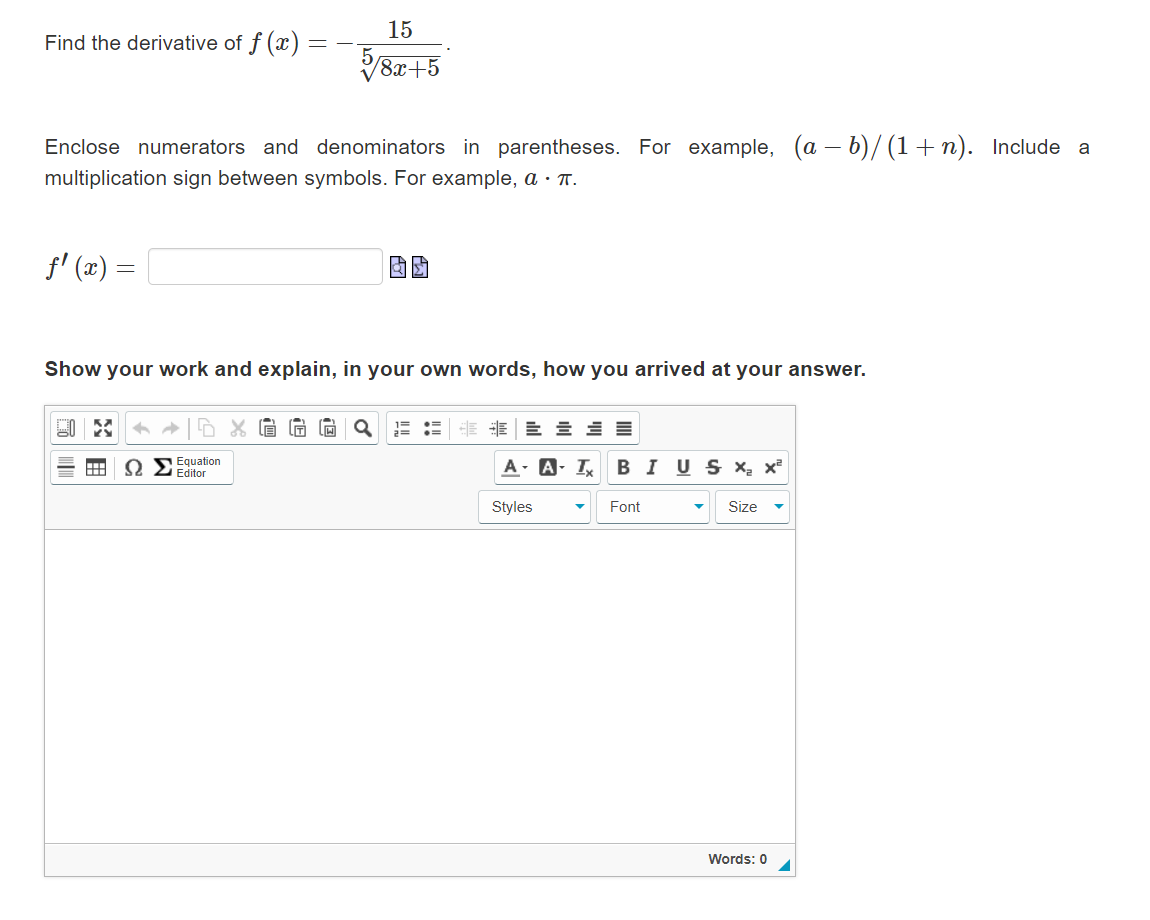
Task: Open the Size dropdown
Action: tap(752, 507)
